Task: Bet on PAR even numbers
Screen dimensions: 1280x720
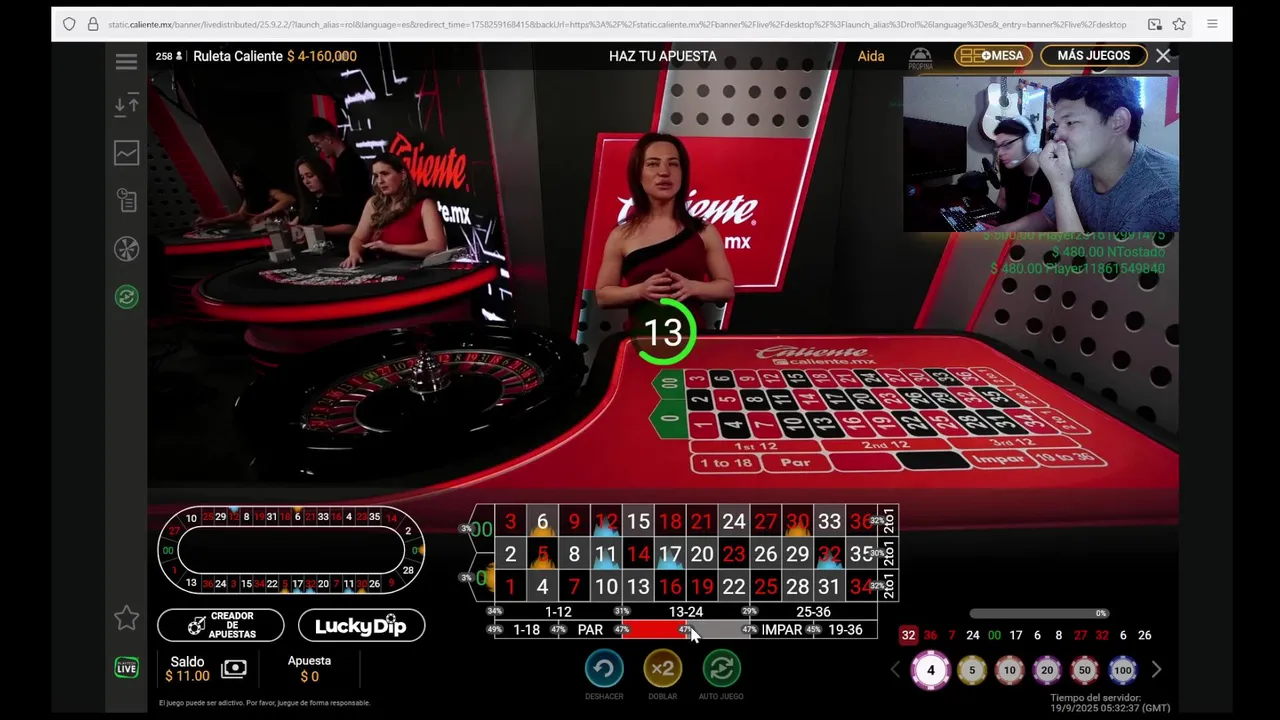Action: [x=590, y=630]
